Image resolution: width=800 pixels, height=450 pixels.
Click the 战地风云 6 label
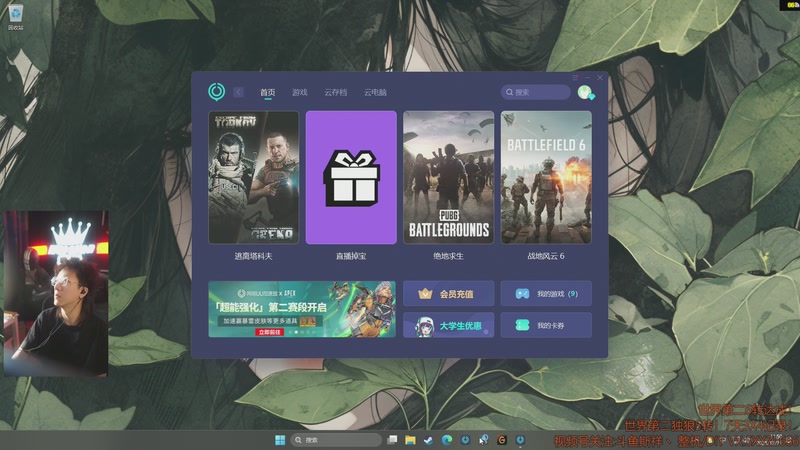[546, 256]
